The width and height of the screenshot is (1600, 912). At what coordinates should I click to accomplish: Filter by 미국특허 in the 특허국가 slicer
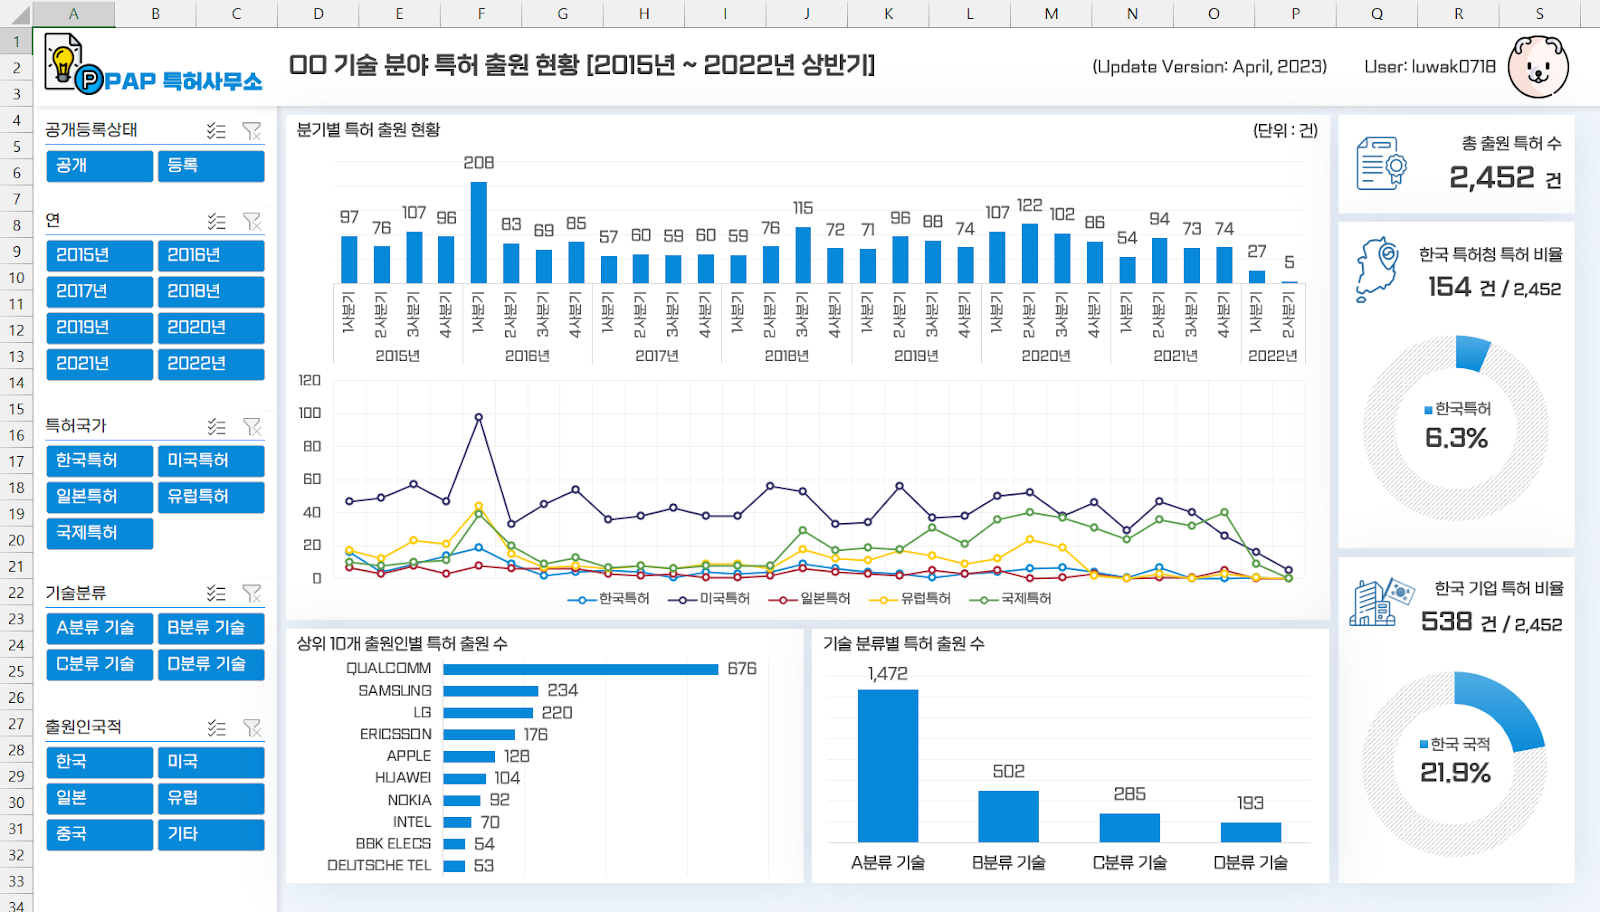coord(210,461)
